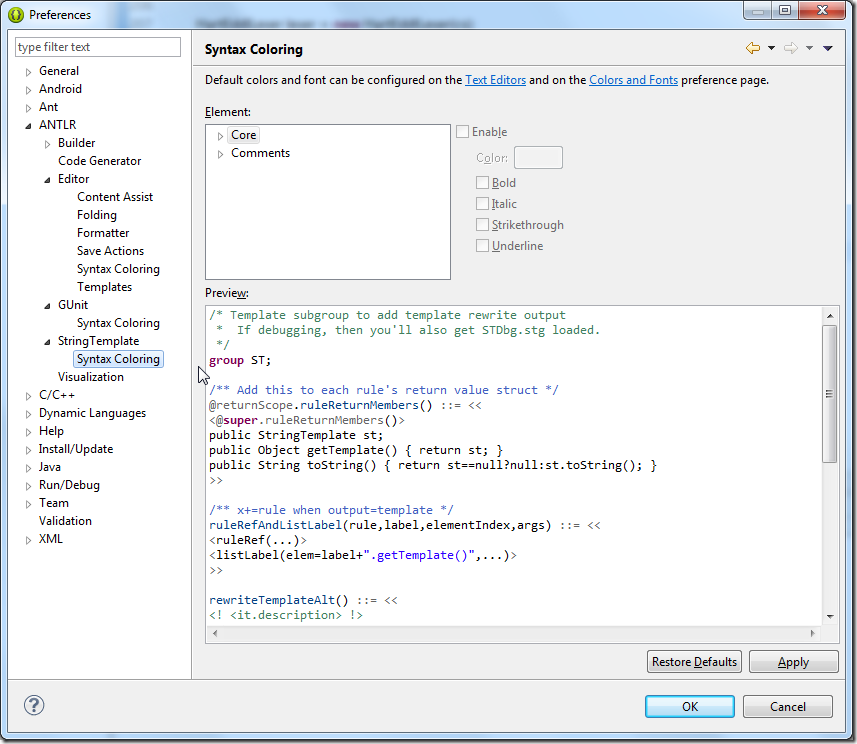Toggle the Italic checkbox
The height and width of the screenshot is (744, 857).
483,204
